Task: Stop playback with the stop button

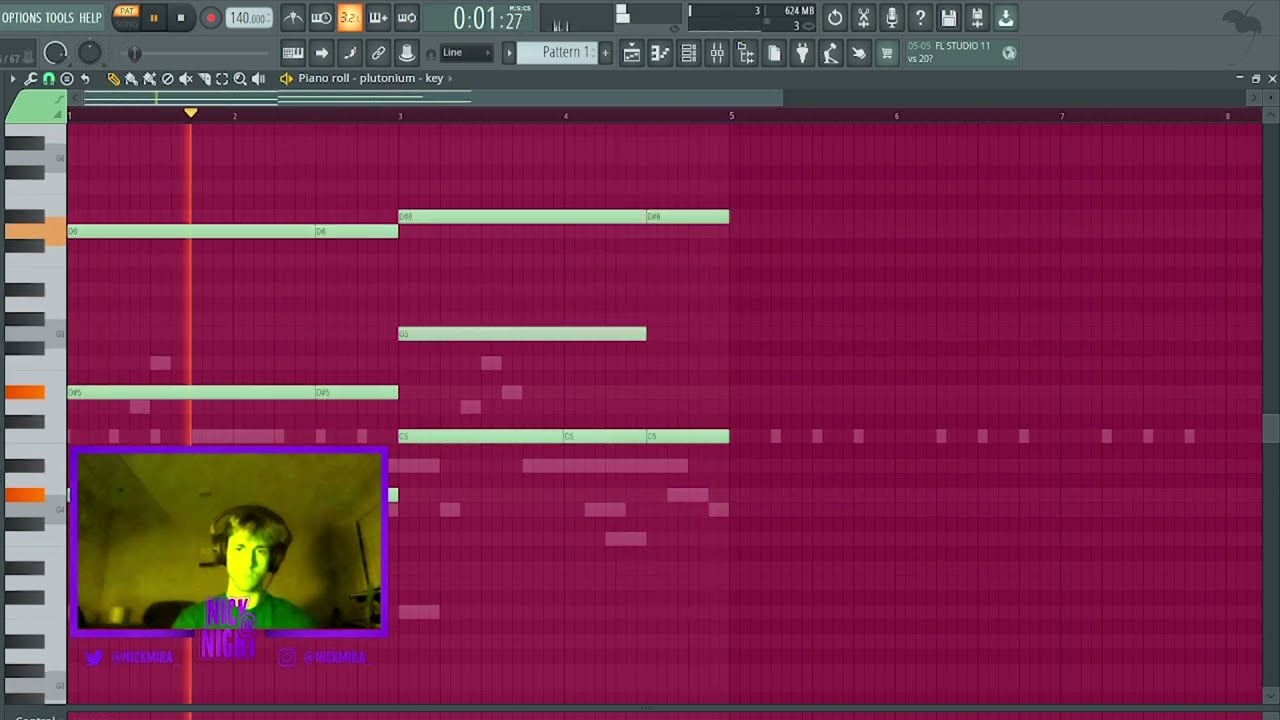Action: (181, 18)
